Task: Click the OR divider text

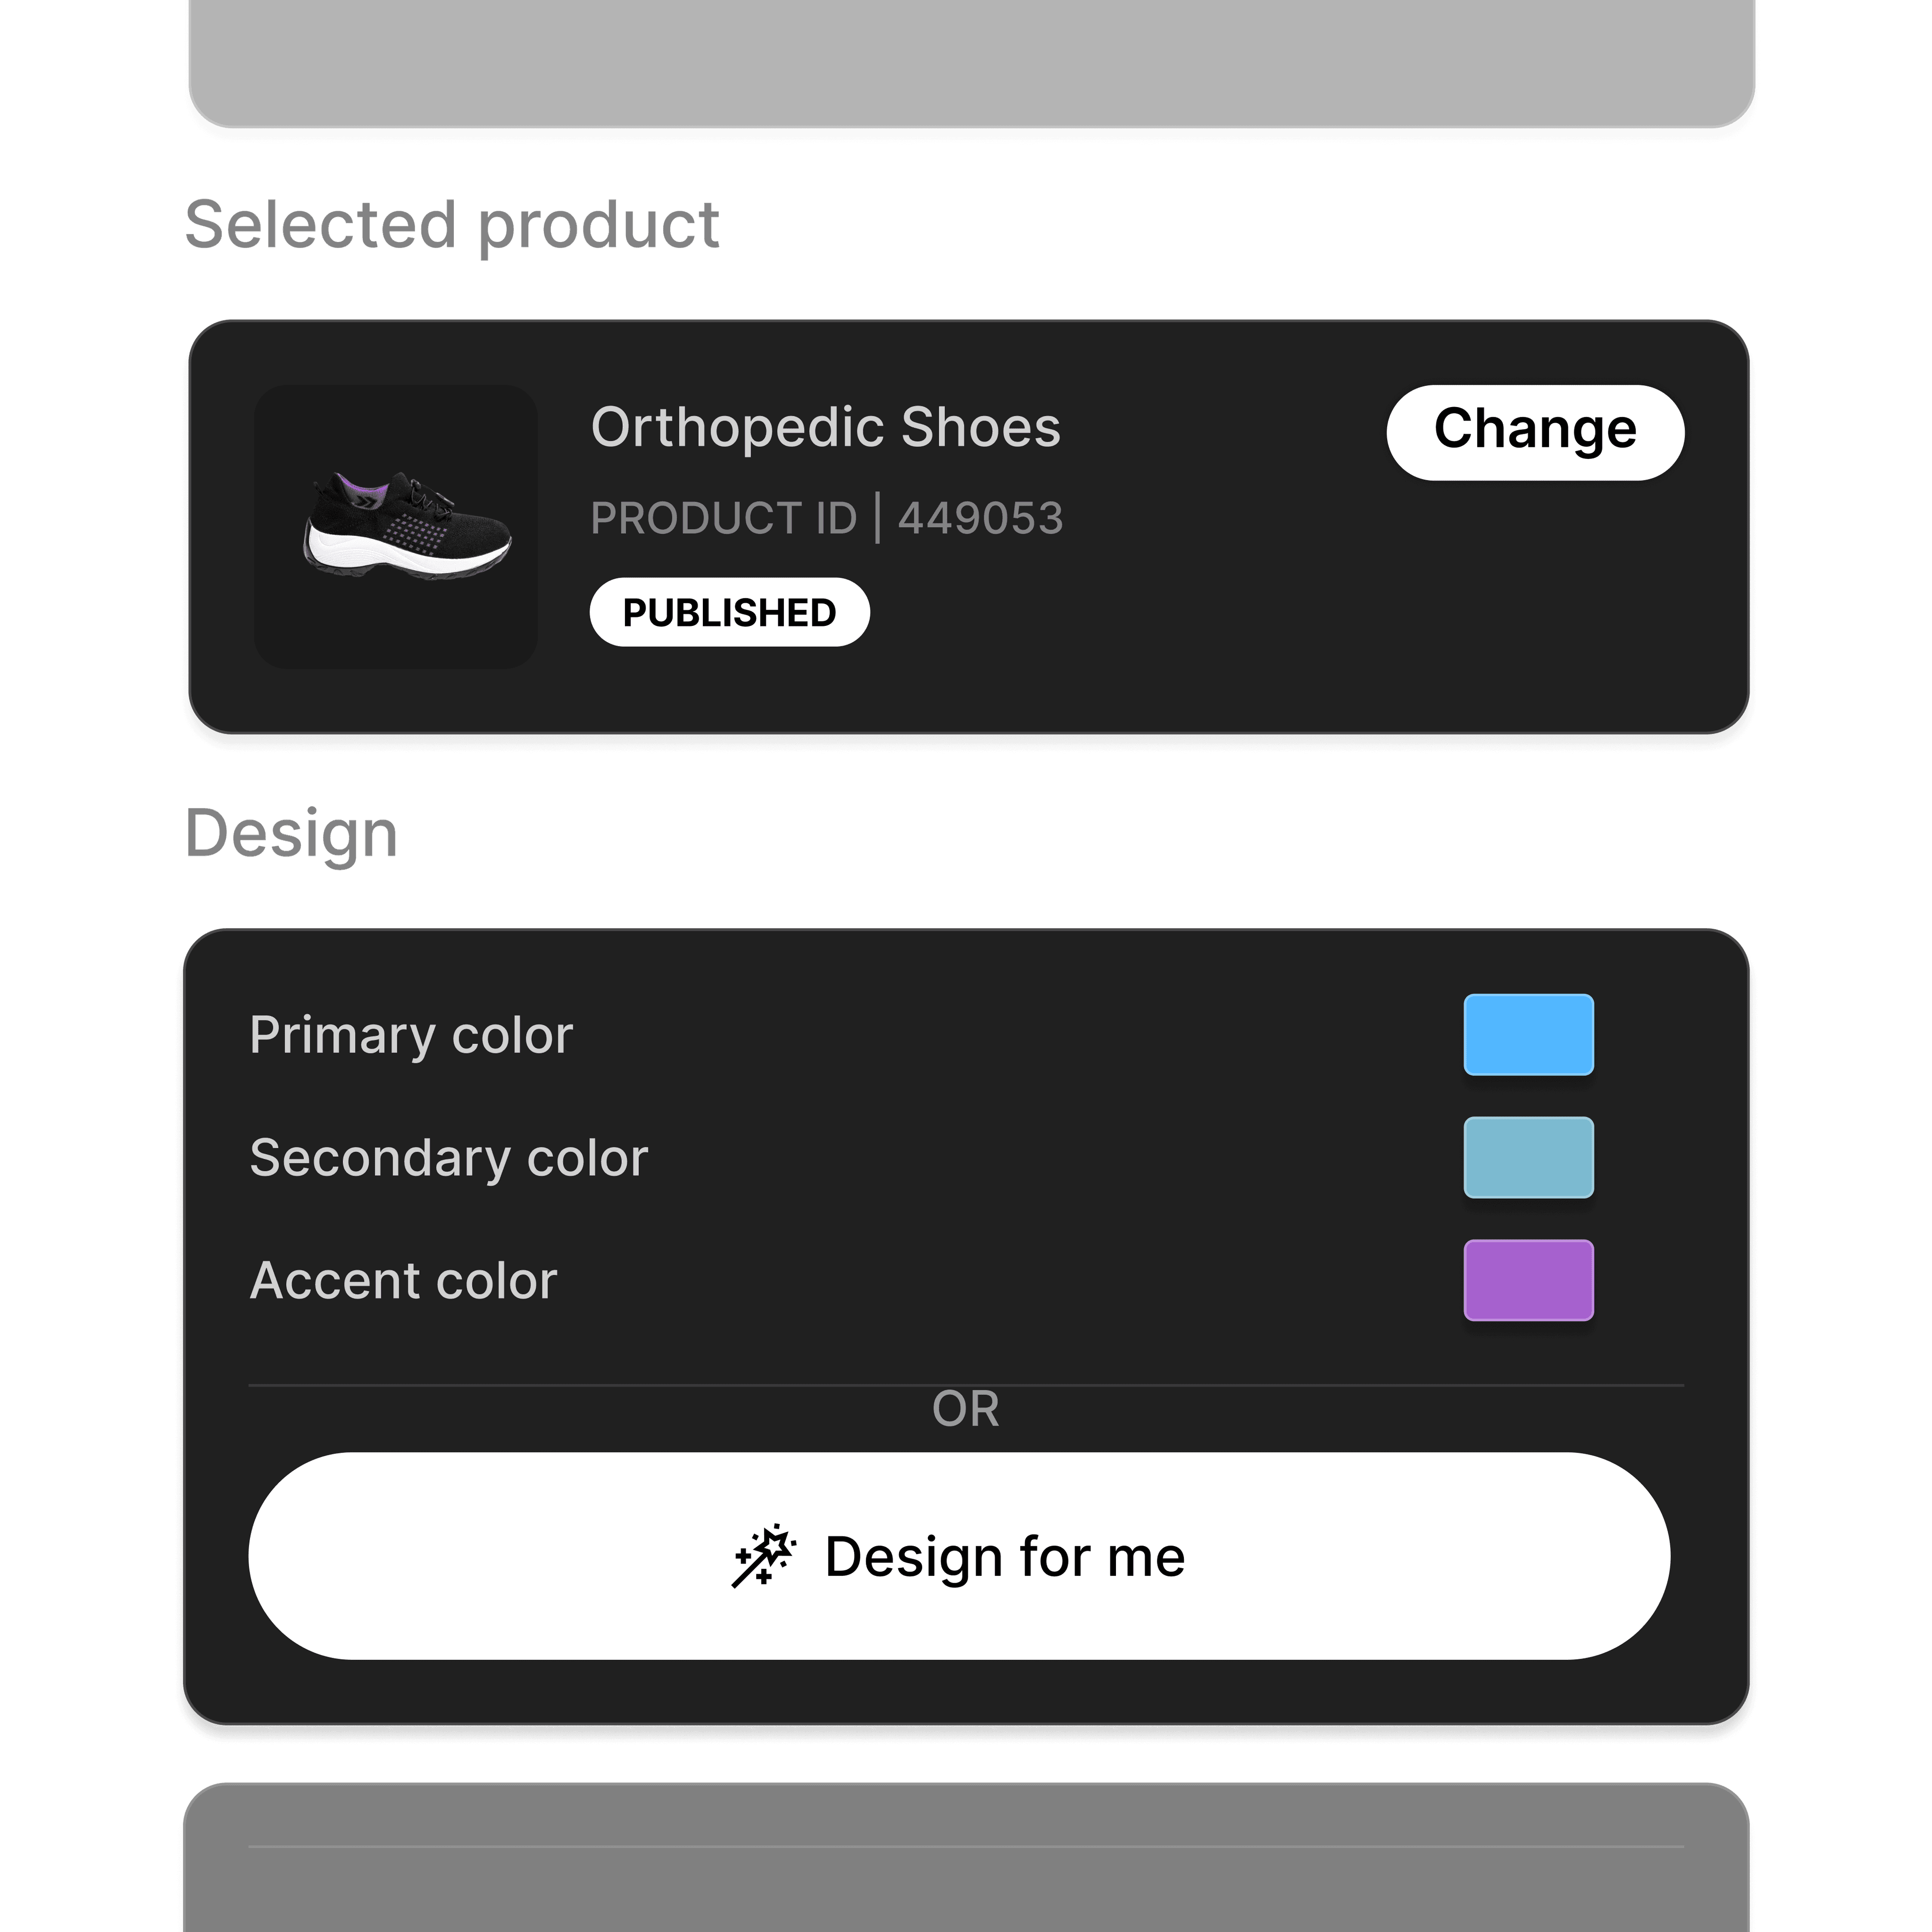Action: click(965, 1409)
